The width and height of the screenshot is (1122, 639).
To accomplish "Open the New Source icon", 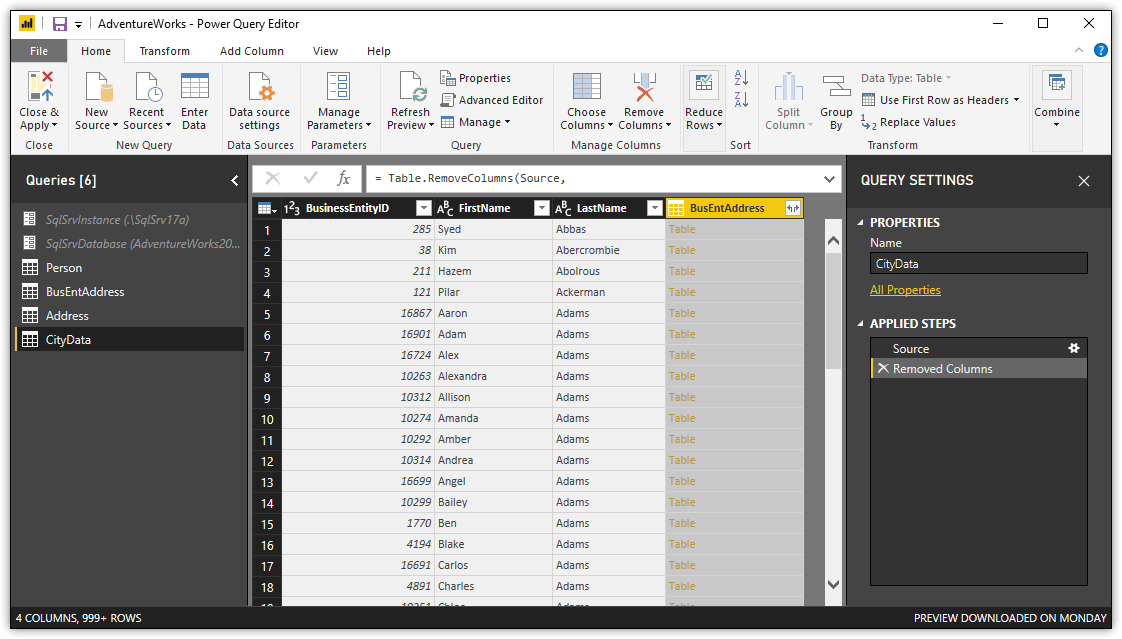I will click(97, 86).
